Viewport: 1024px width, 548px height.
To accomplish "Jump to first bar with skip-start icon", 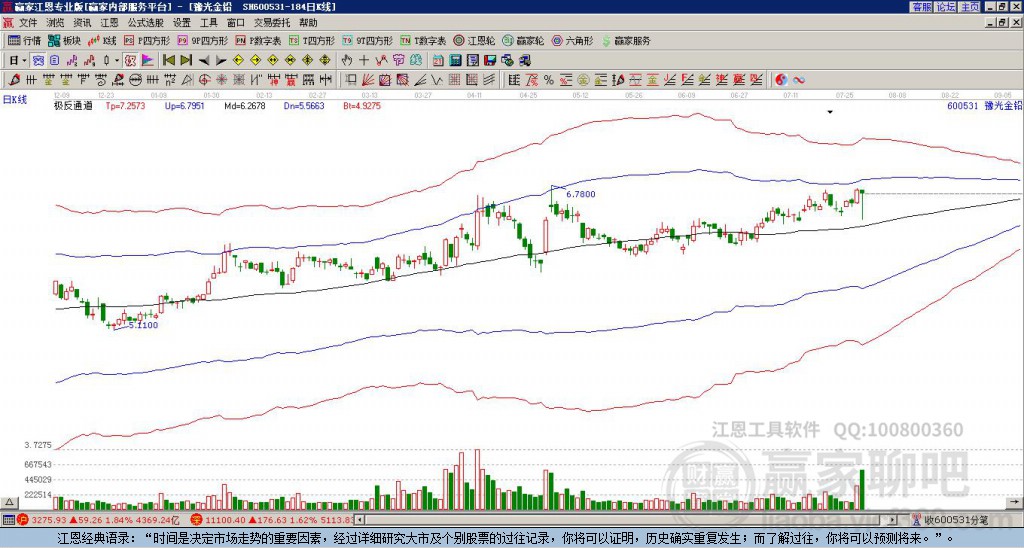I will tap(168, 61).
